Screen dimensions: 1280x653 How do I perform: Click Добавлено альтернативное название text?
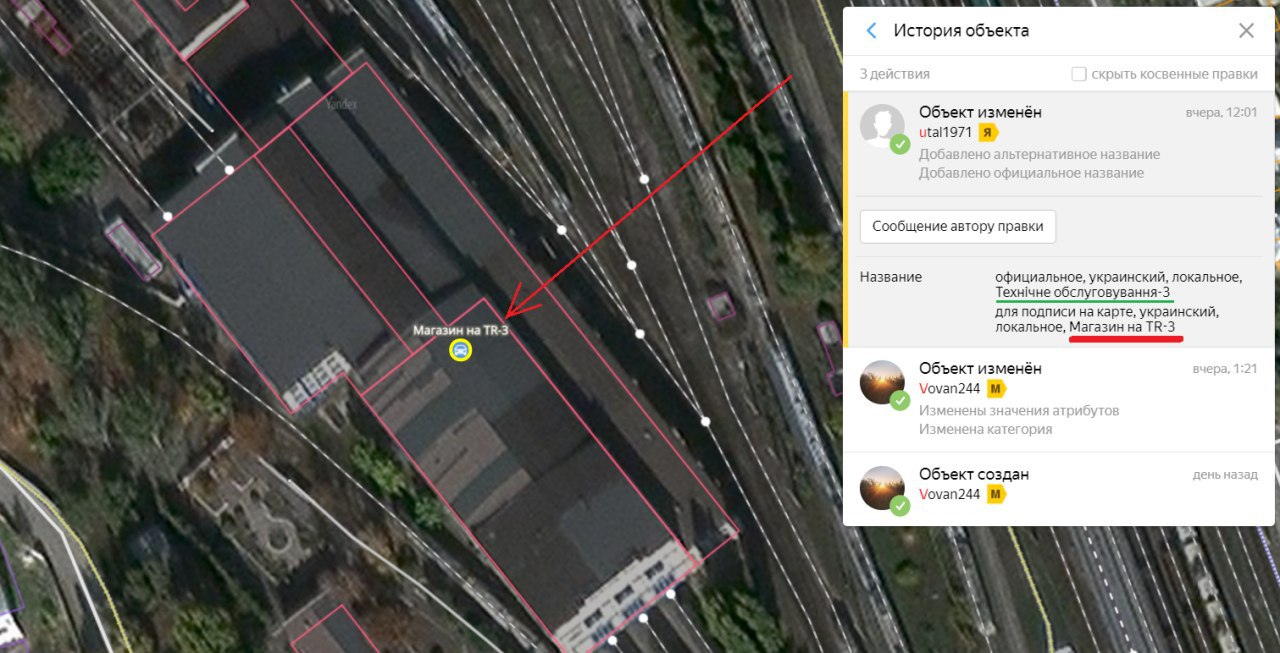1039,154
